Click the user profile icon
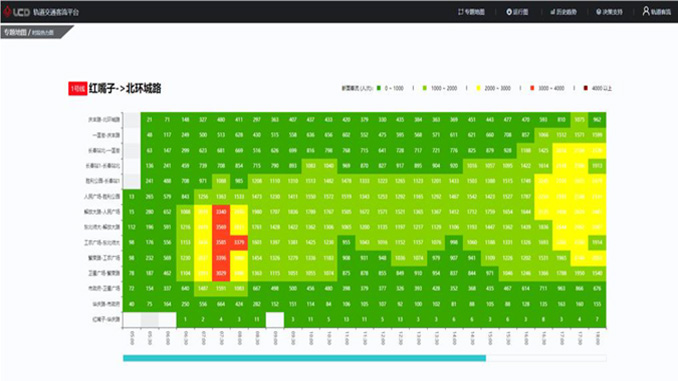The image size is (678, 381). (x=646, y=11)
